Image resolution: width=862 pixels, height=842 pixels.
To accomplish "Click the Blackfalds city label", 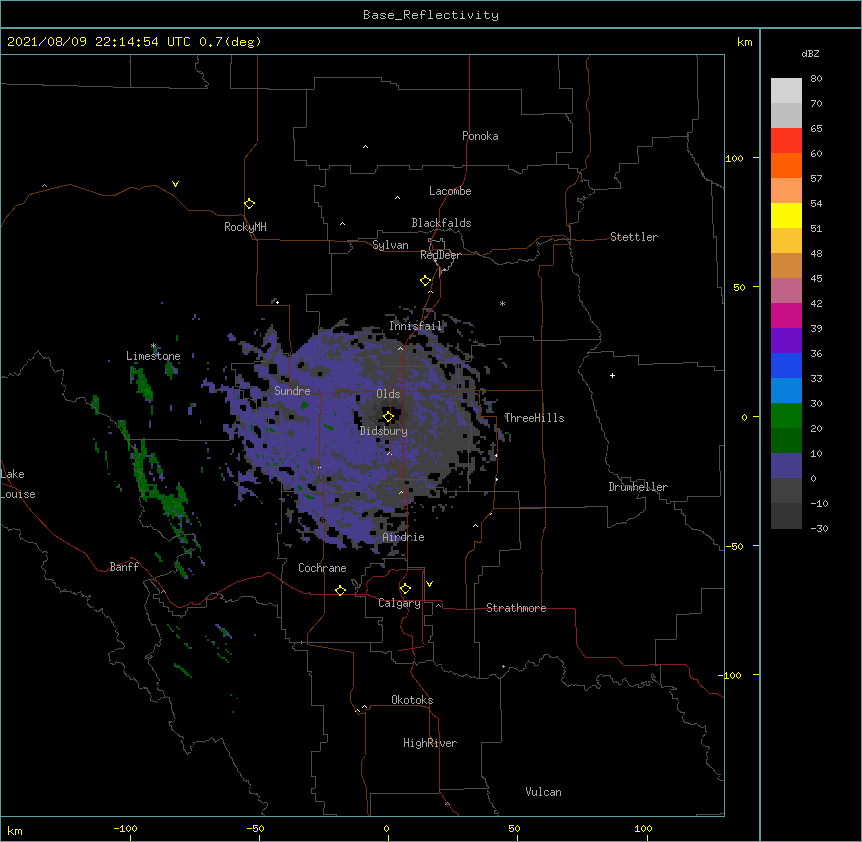I will (441, 223).
